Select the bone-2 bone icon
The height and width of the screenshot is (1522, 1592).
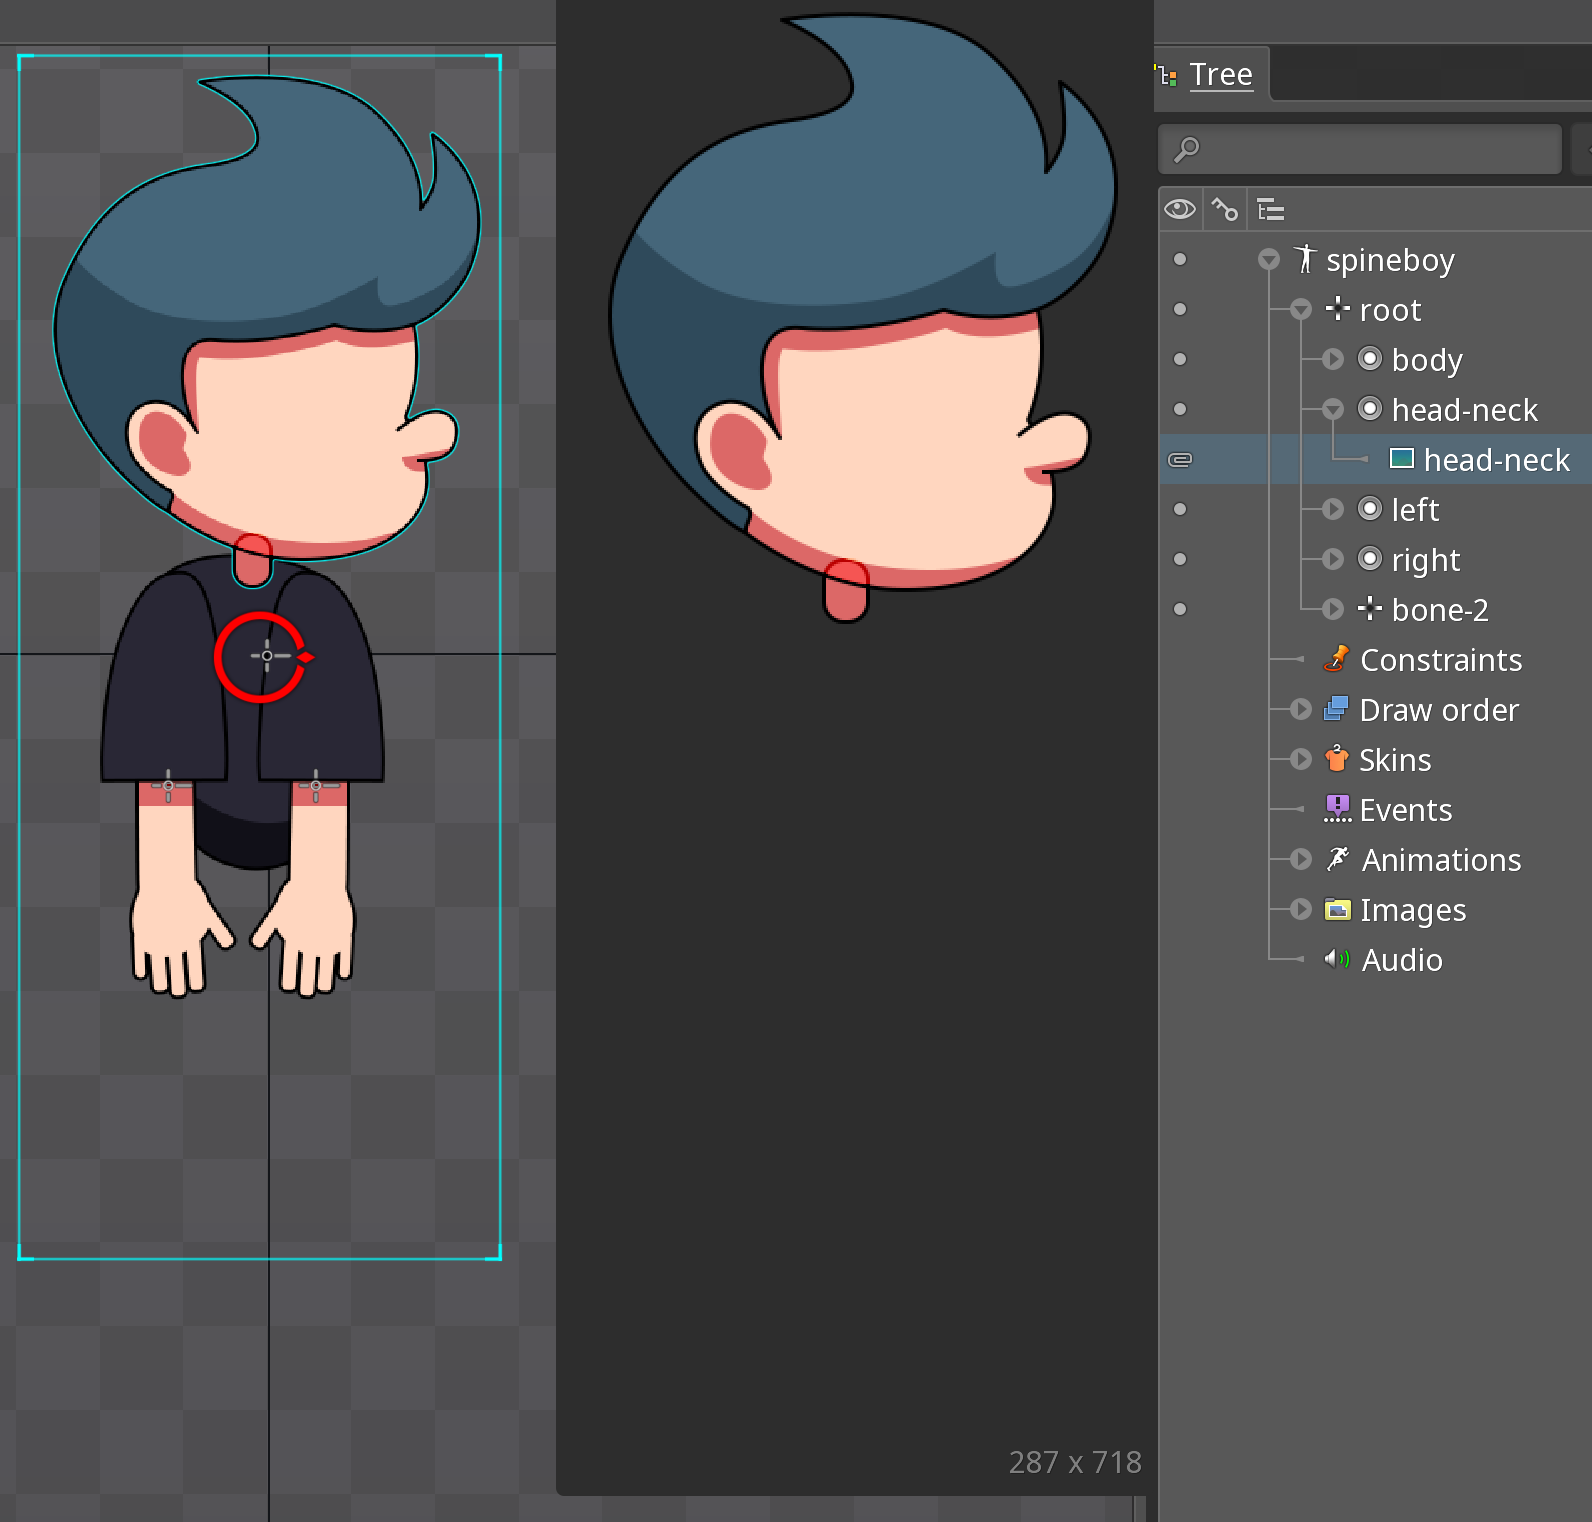(1370, 608)
